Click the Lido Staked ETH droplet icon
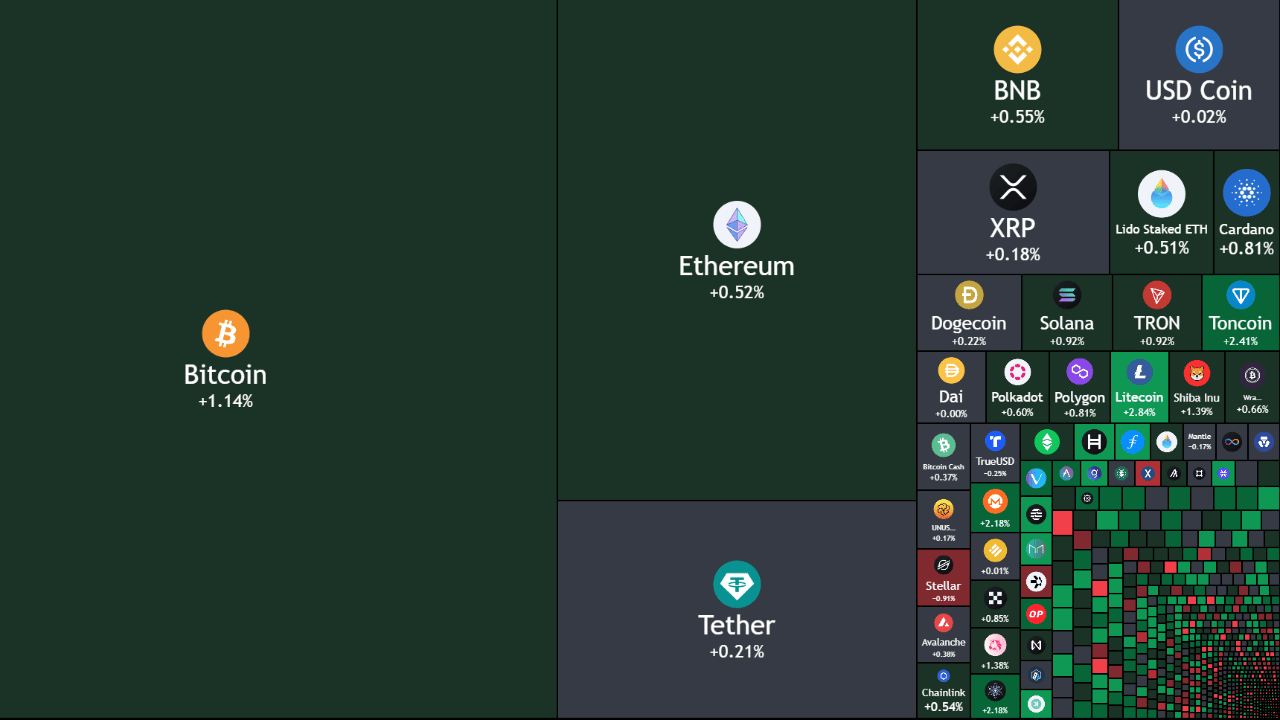The width and height of the screenshot is (1280, 720). (x=1162, y=194)
